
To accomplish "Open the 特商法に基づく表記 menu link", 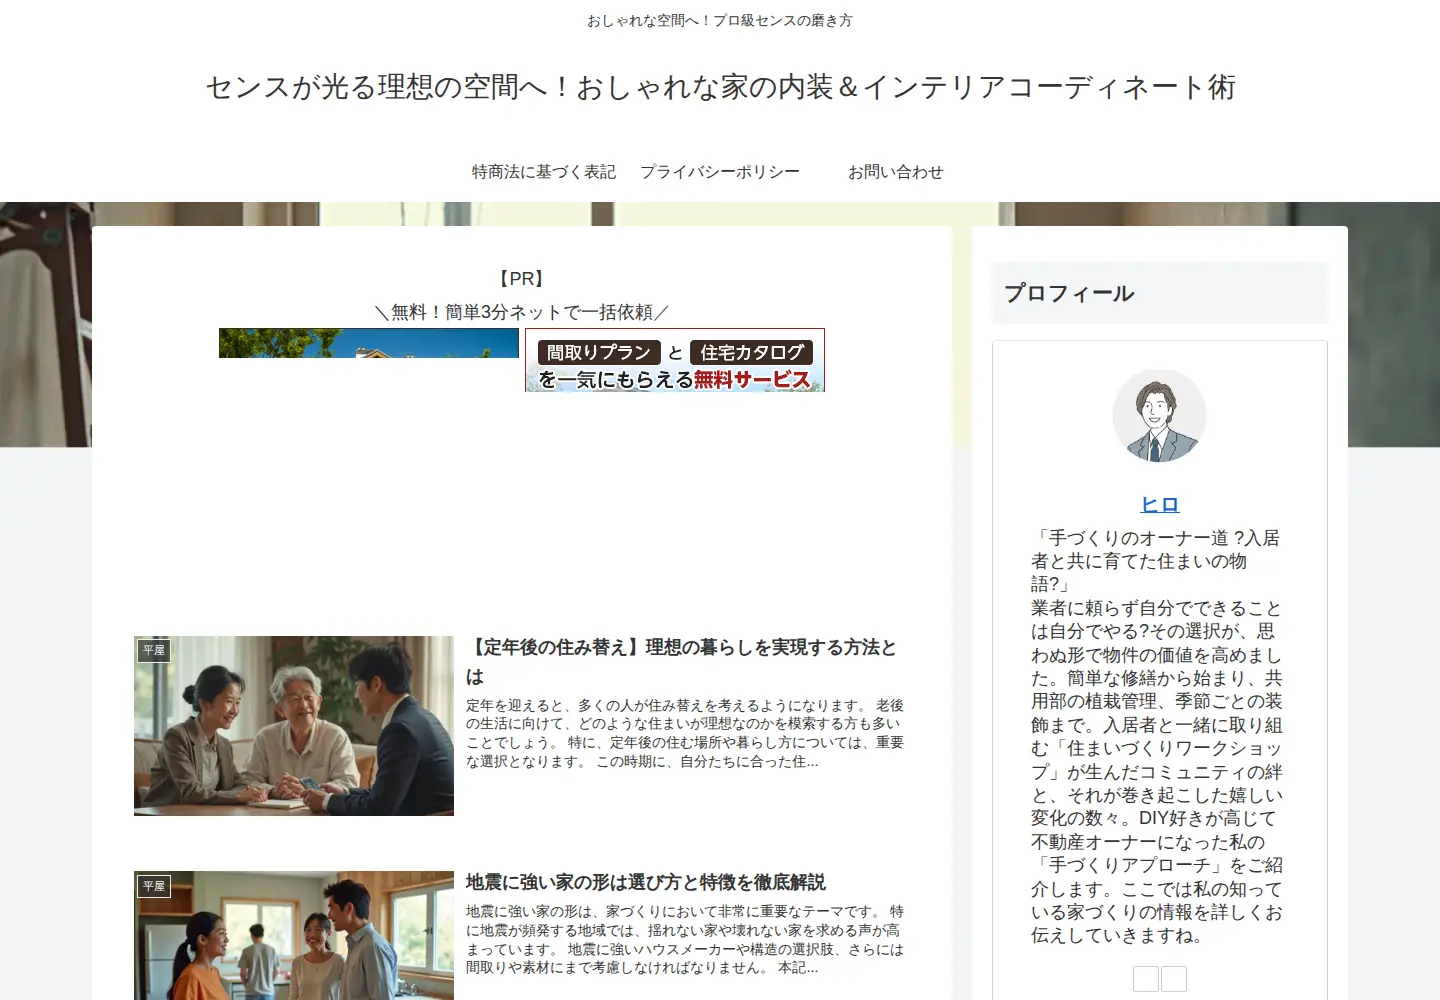I will coord(543,172).
